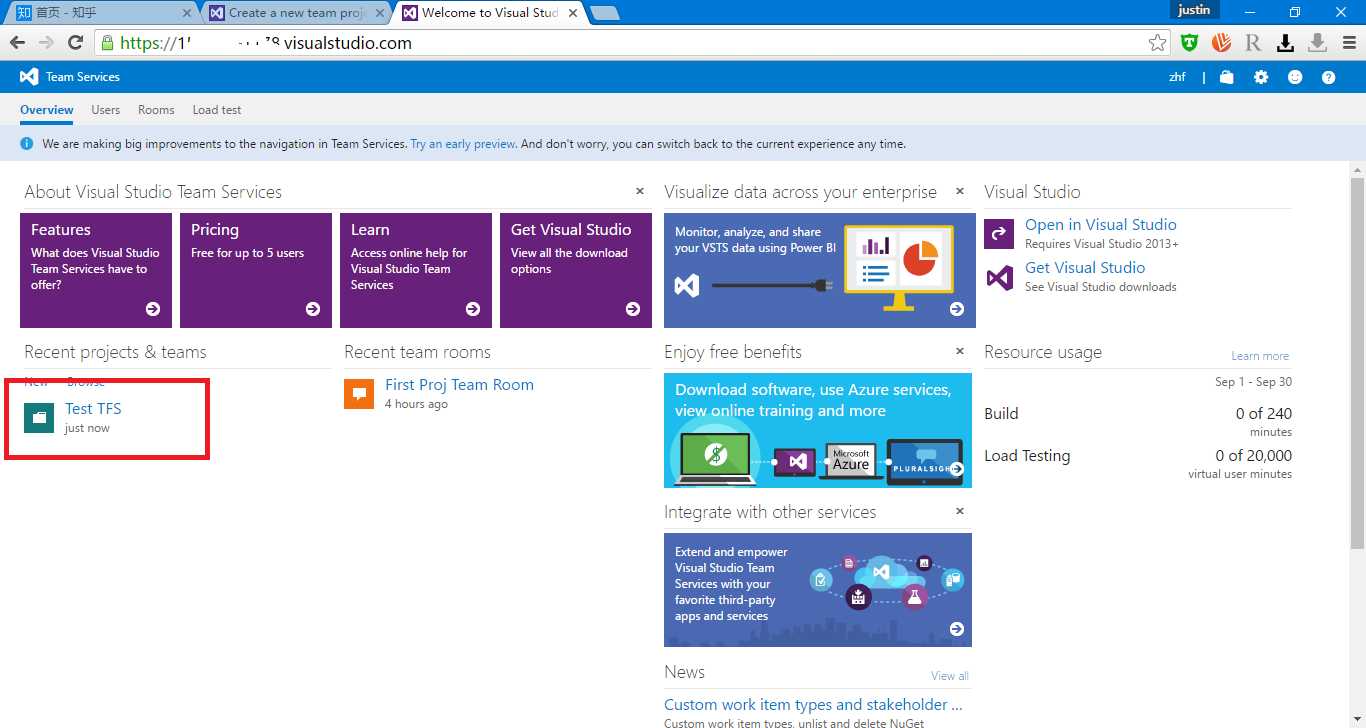Click the zhf account name in header
1366x728 pixels.
(x=1177, y=77)
